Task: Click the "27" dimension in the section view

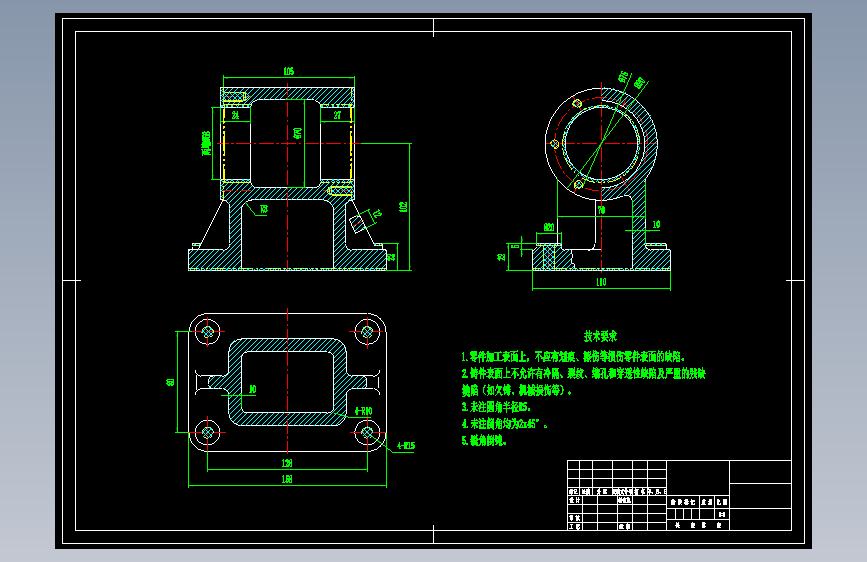Action: (x=337, y=115)
